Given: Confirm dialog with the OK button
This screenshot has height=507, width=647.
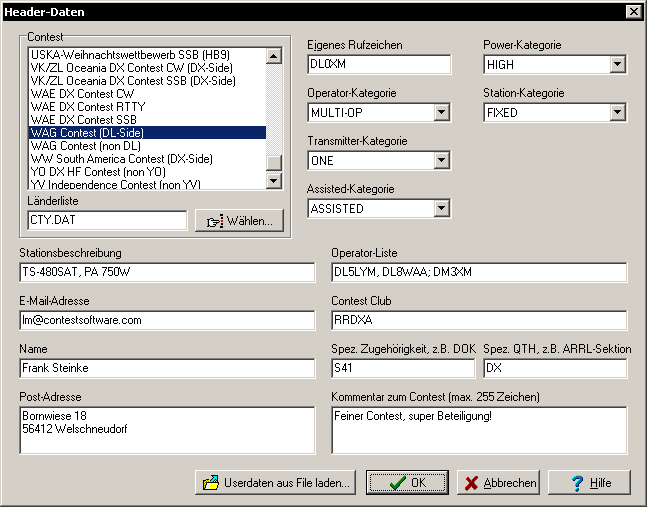Looking at the screenshot, I should (406, 483).
